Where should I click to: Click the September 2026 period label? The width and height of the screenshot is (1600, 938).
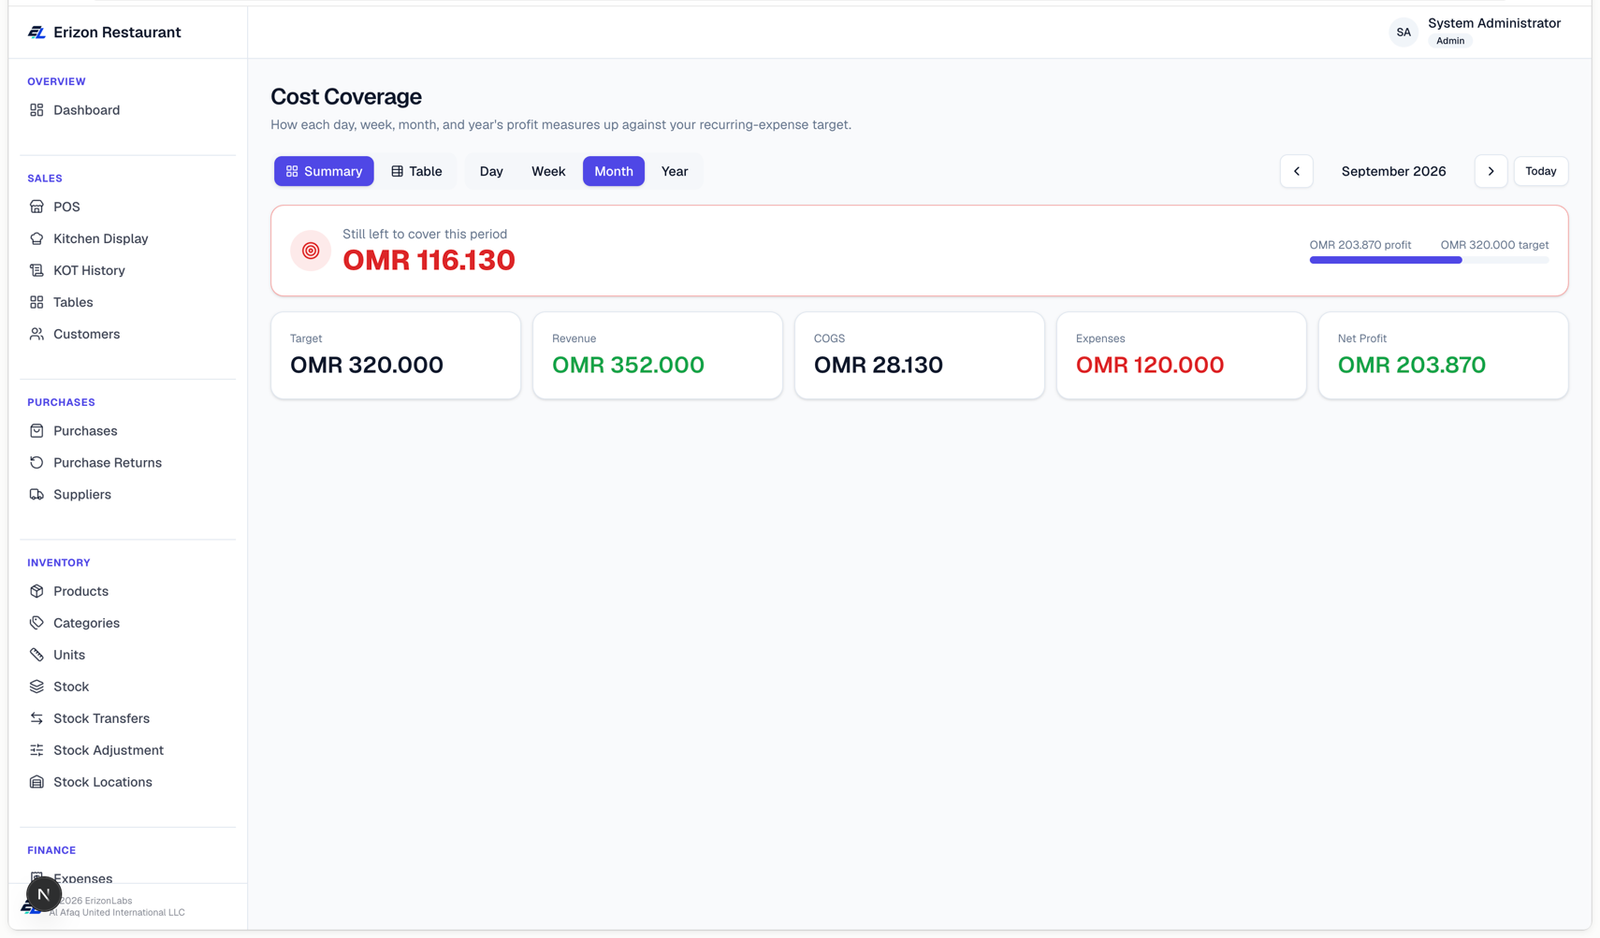(1394, 171)
